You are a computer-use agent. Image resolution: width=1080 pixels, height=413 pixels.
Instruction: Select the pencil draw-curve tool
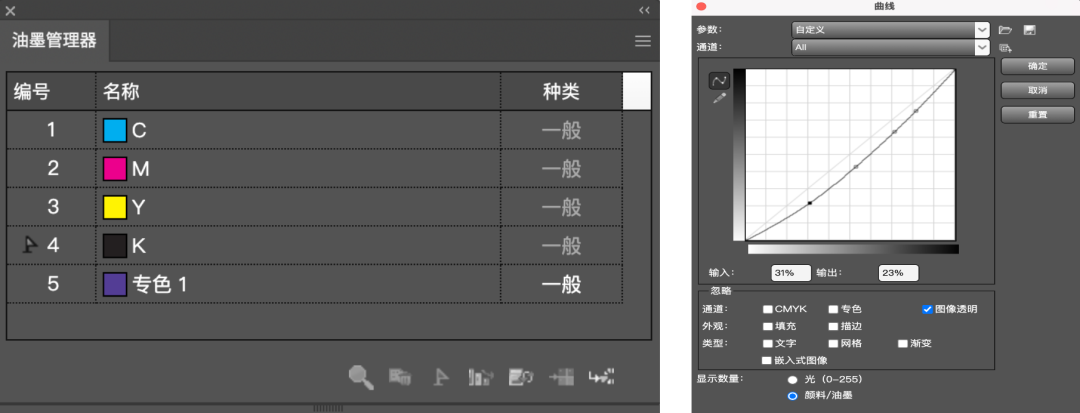click(x=719, y=98)
